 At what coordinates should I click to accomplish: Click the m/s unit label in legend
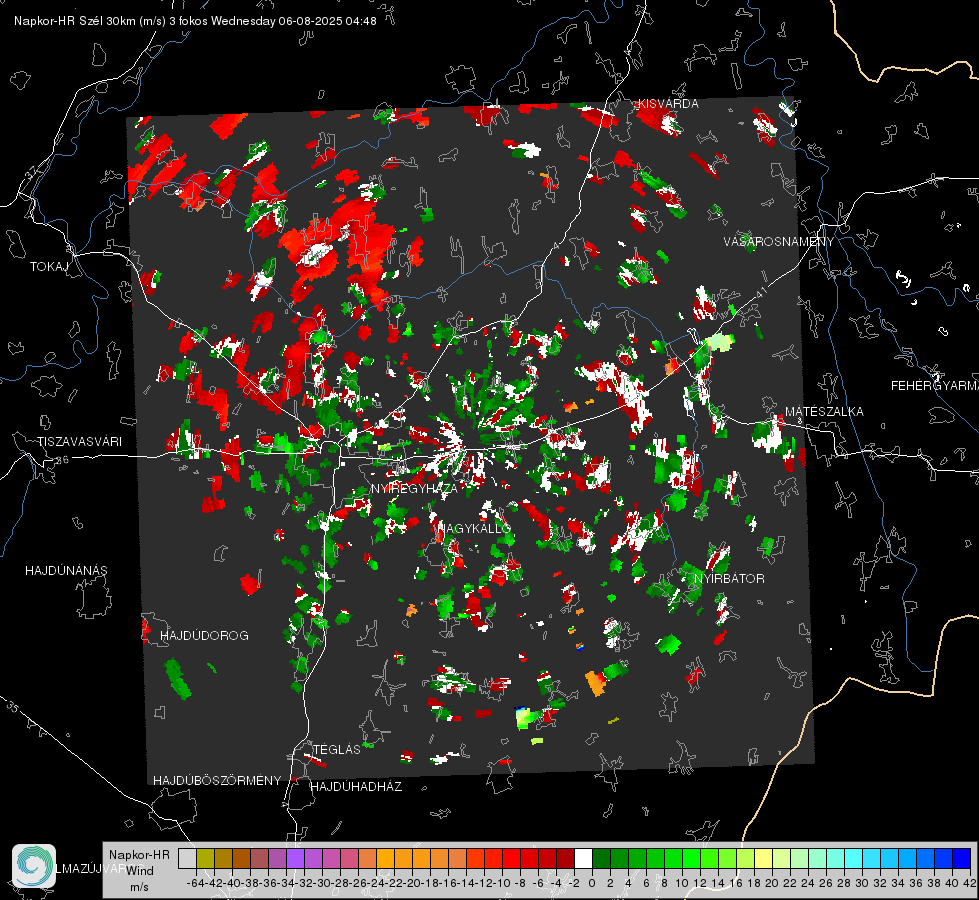139,887
